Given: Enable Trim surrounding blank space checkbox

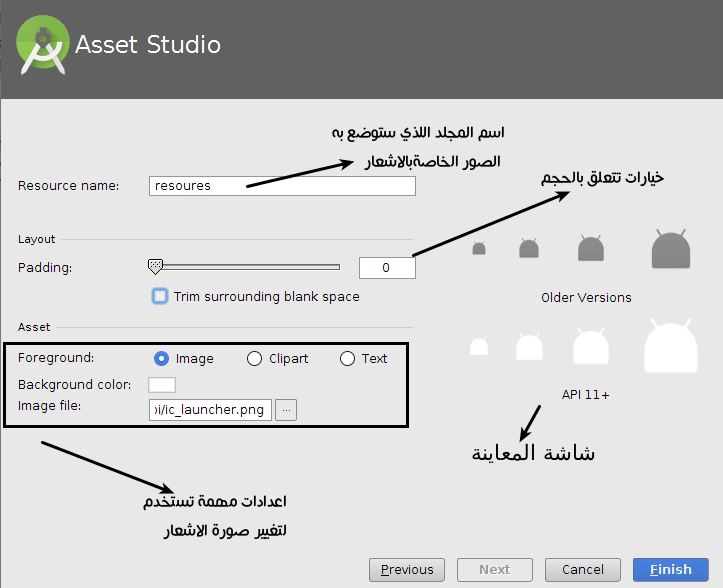Looking at the screenshot, I should click(x=160, y=296).
